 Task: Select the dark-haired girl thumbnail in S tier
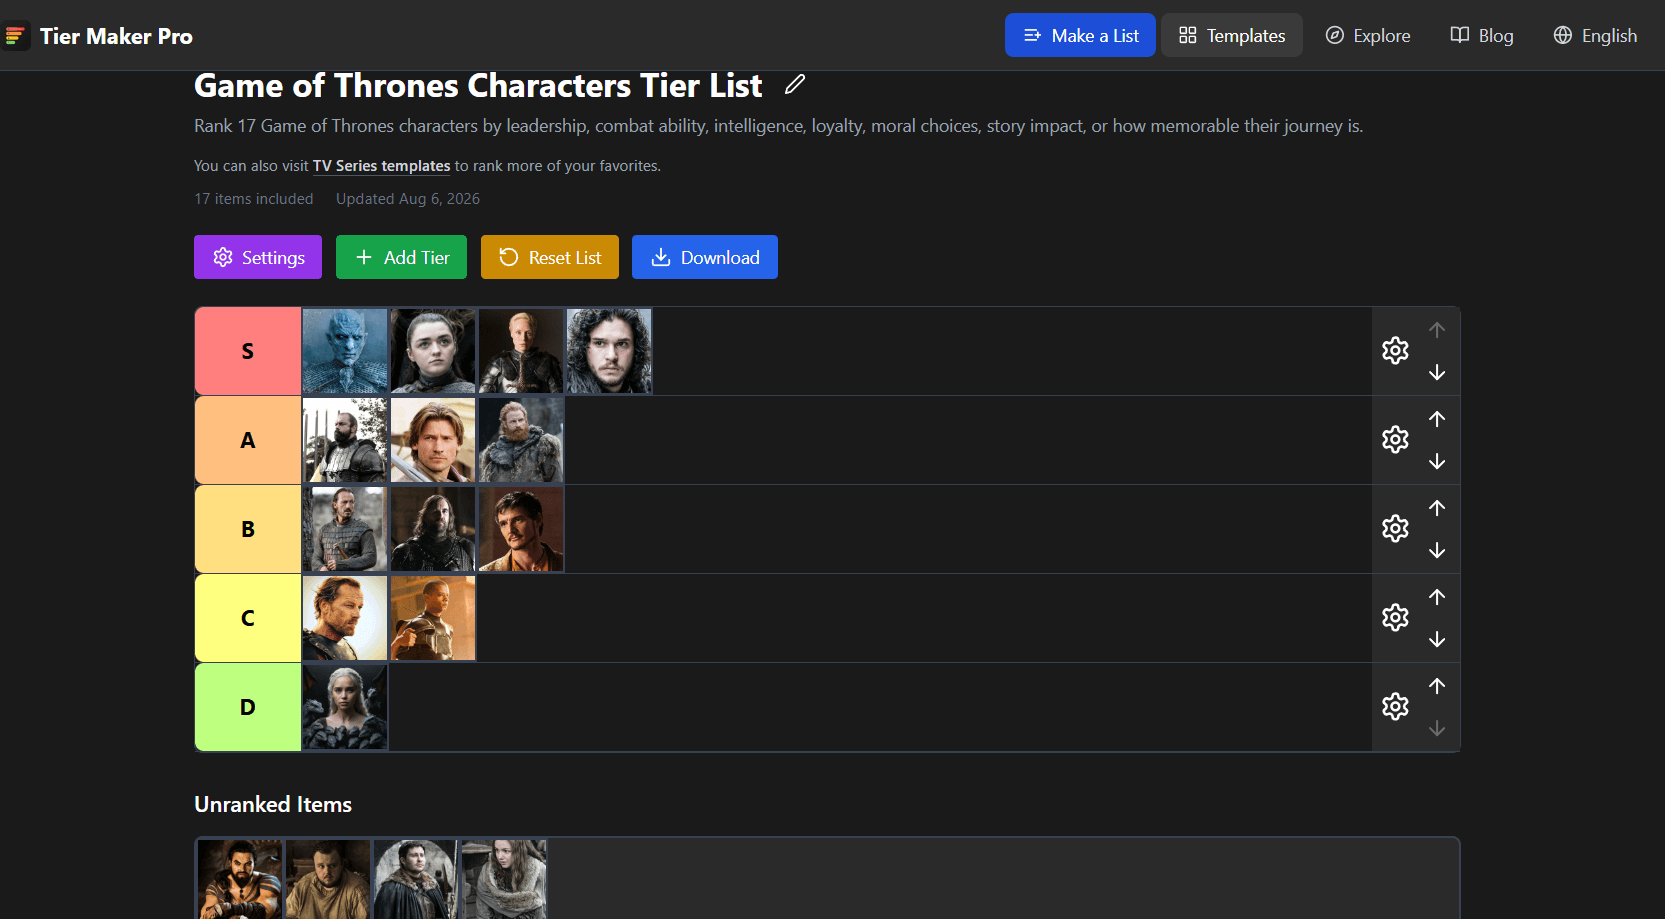click(x=433, y=351)
